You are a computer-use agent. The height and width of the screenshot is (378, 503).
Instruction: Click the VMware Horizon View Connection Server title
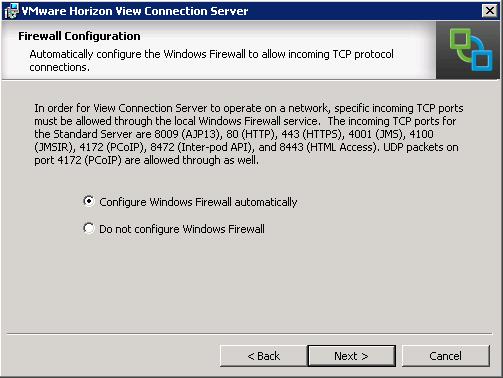135,11
